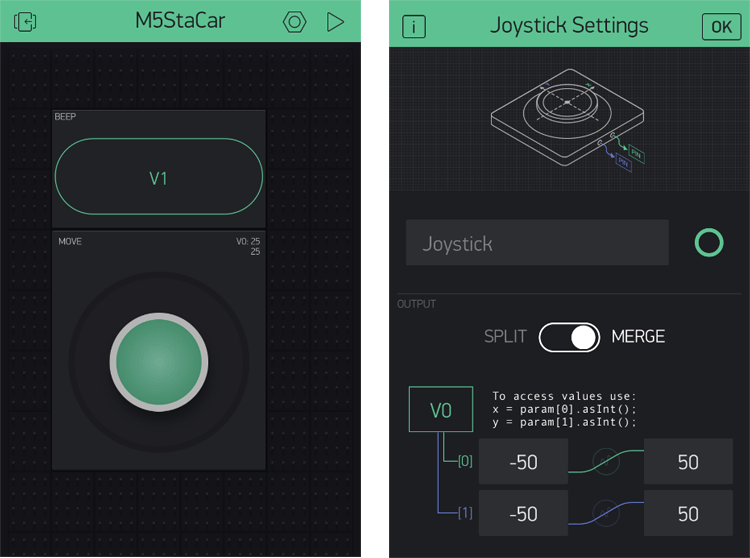This screenshot has height=558, width=750.
Task: Choose the MERGE output label
Action: (638, 337)
